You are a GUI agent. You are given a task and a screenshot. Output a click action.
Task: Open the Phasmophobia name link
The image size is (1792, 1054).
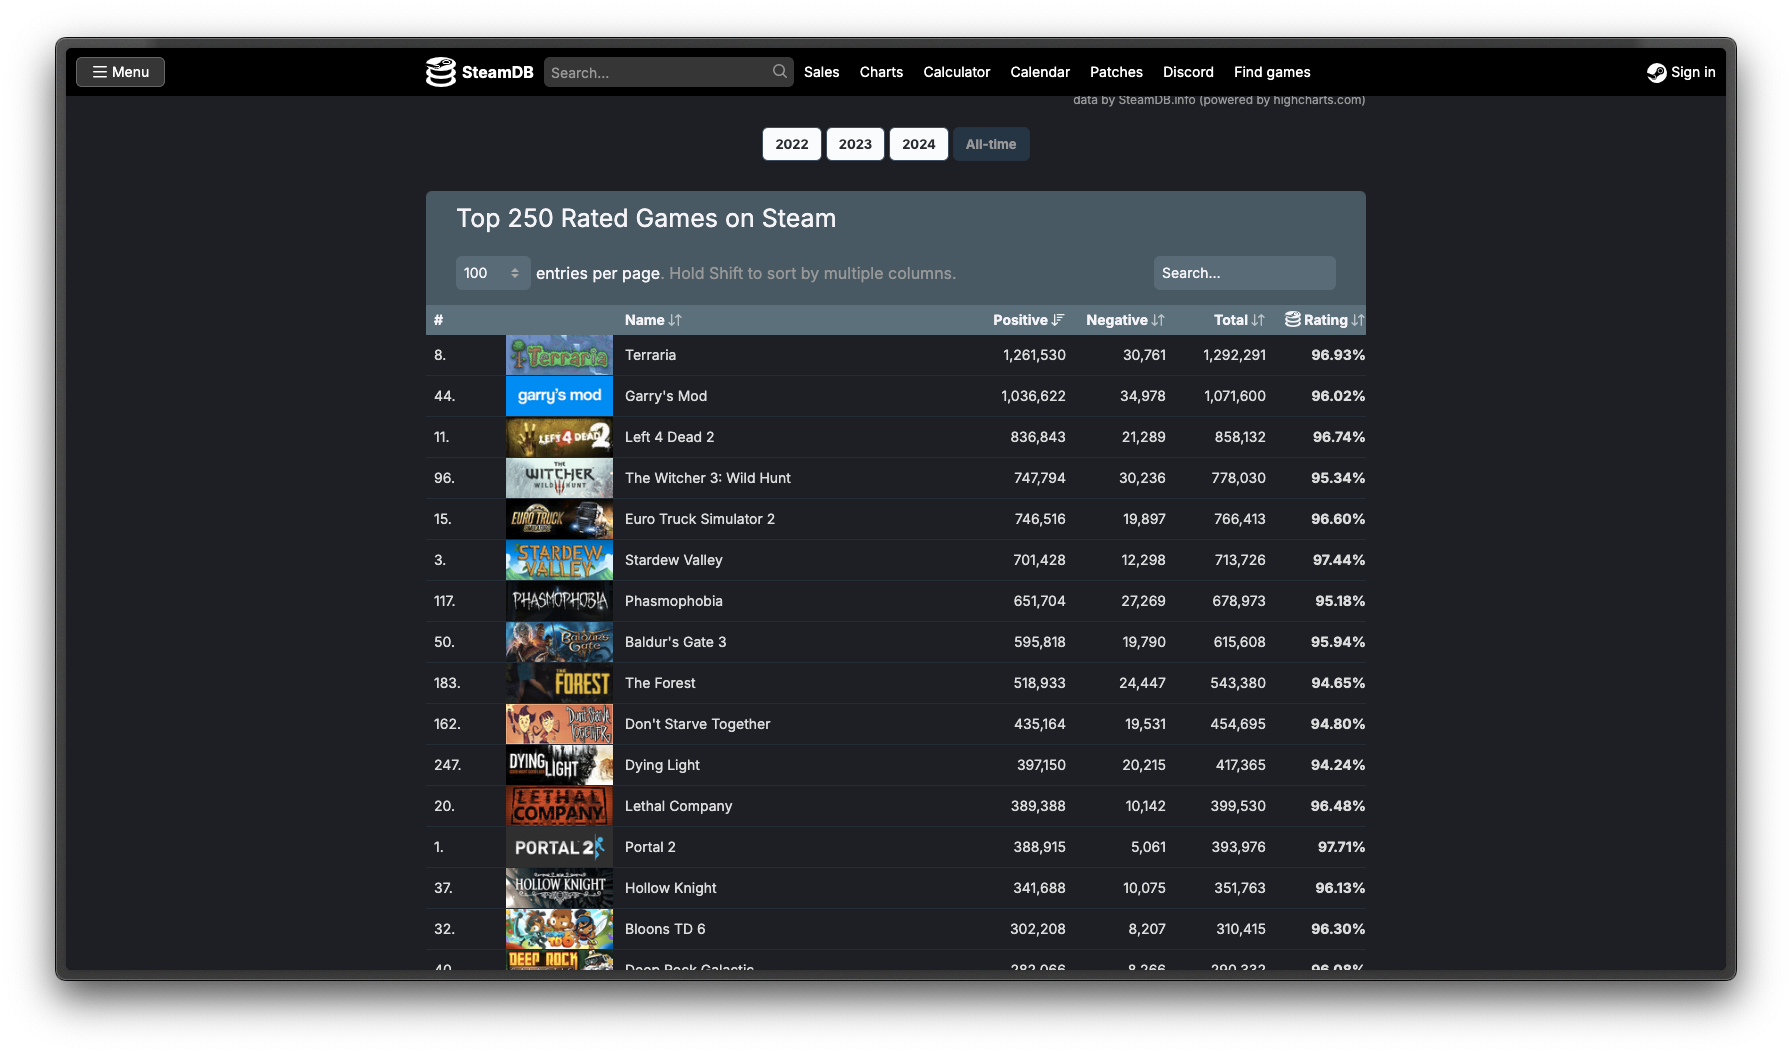(673, 601)
